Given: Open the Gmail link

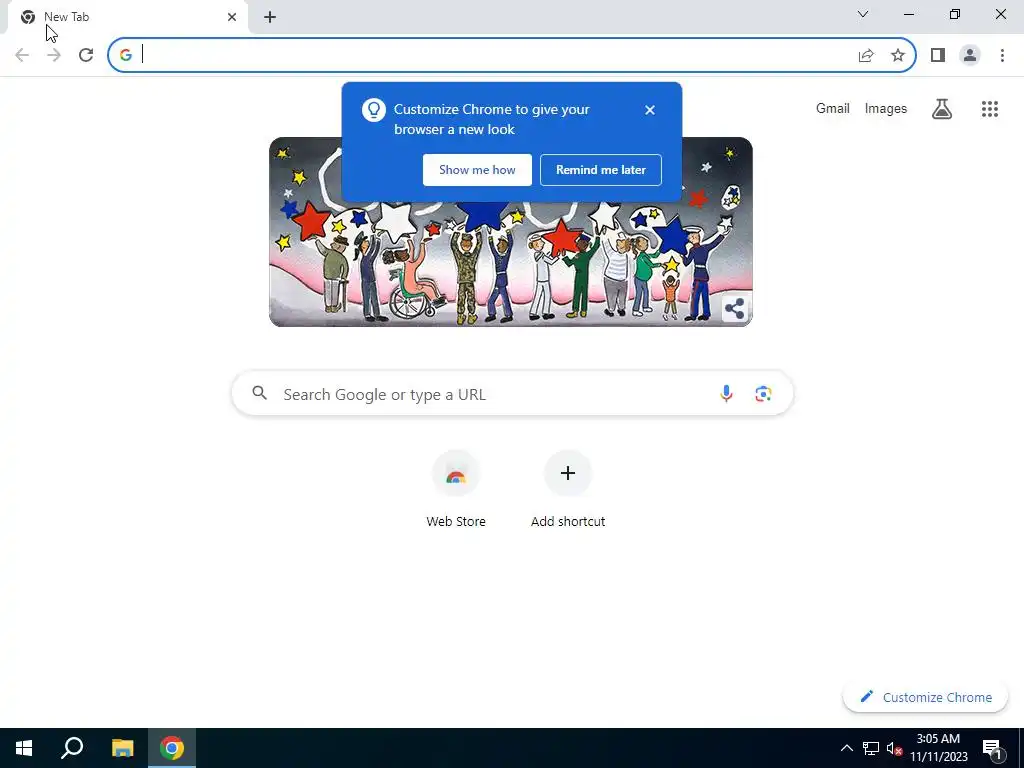Looking at the screenshot, I should point(833,108).
